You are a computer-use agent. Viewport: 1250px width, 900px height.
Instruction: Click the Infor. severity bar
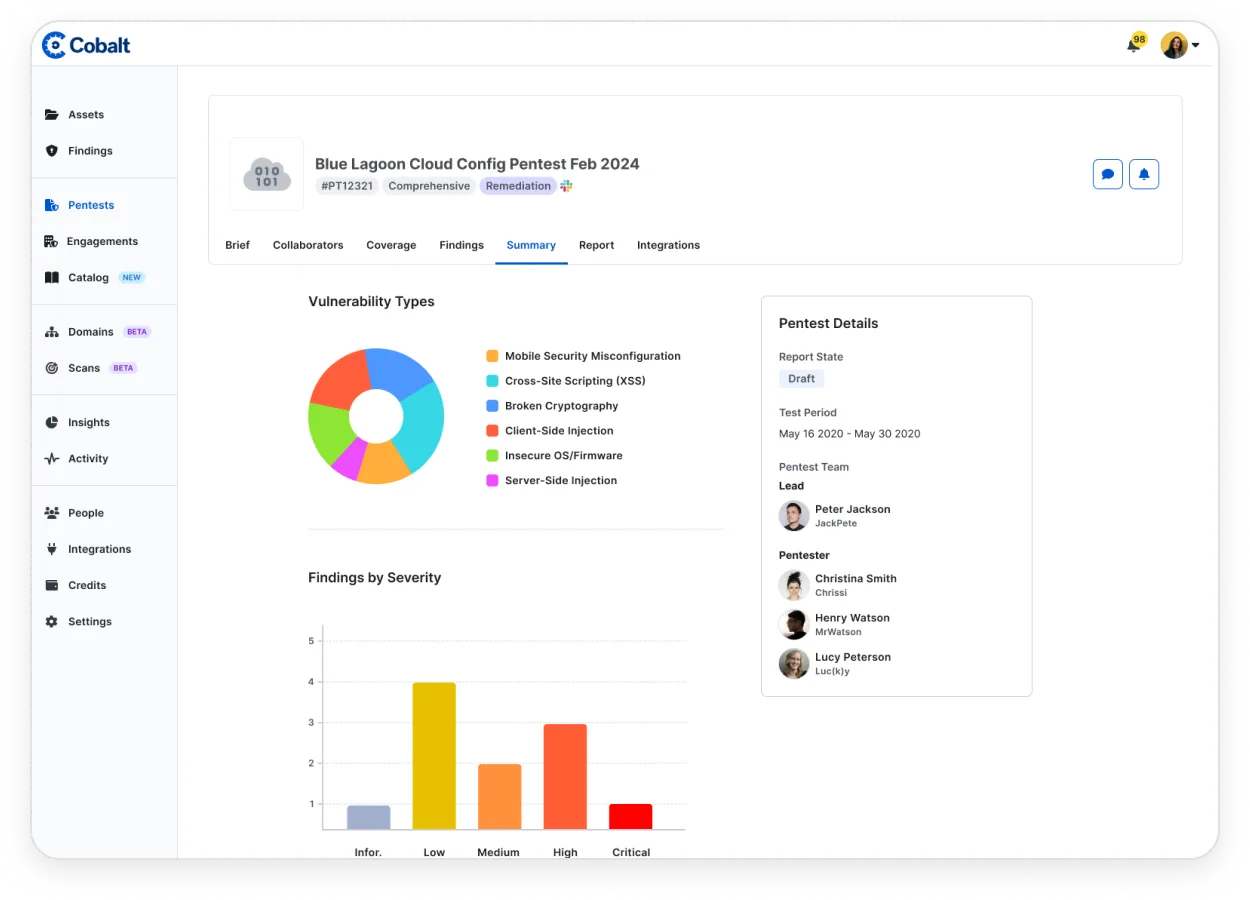pyautogui.click(x=369, y=817)
